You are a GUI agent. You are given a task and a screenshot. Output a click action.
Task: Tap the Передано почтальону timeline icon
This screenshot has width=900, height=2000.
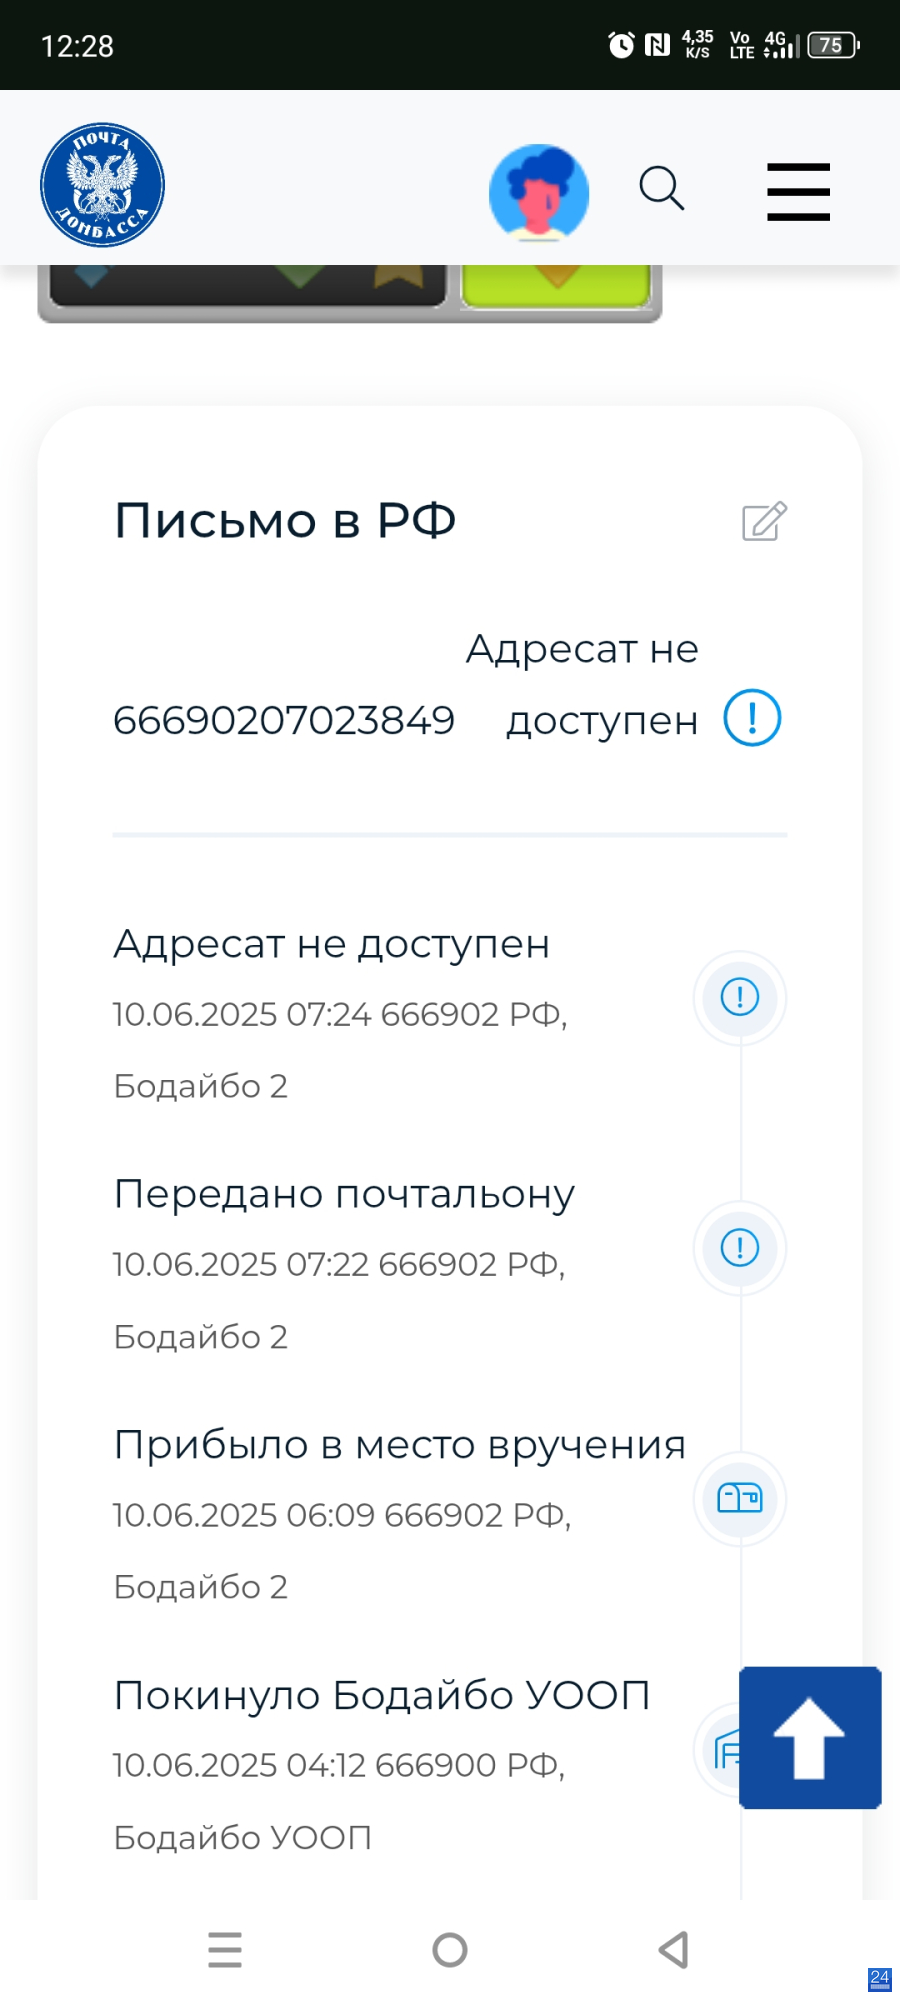(x=740, y=1248)
